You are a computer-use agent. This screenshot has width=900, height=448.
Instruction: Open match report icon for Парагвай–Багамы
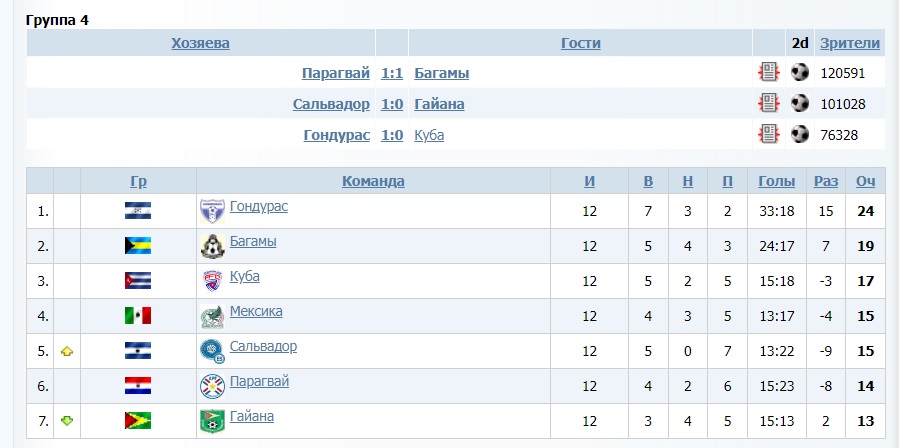[x=768, y=73]
